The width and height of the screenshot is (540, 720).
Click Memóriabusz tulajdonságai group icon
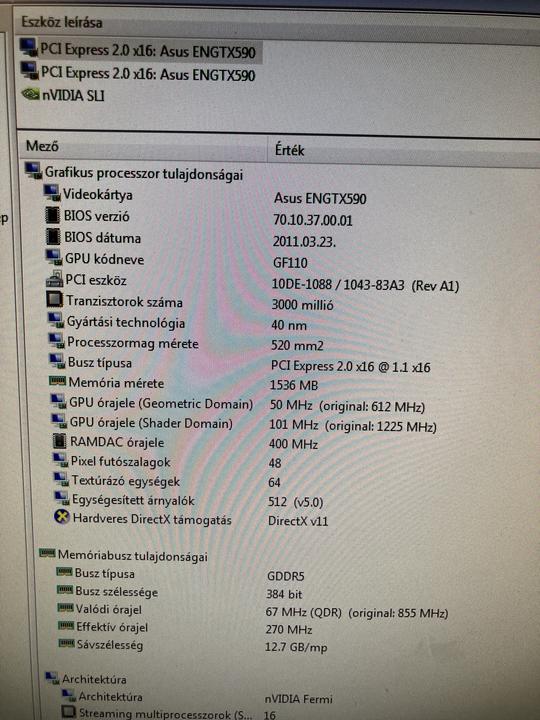point(47,553)
